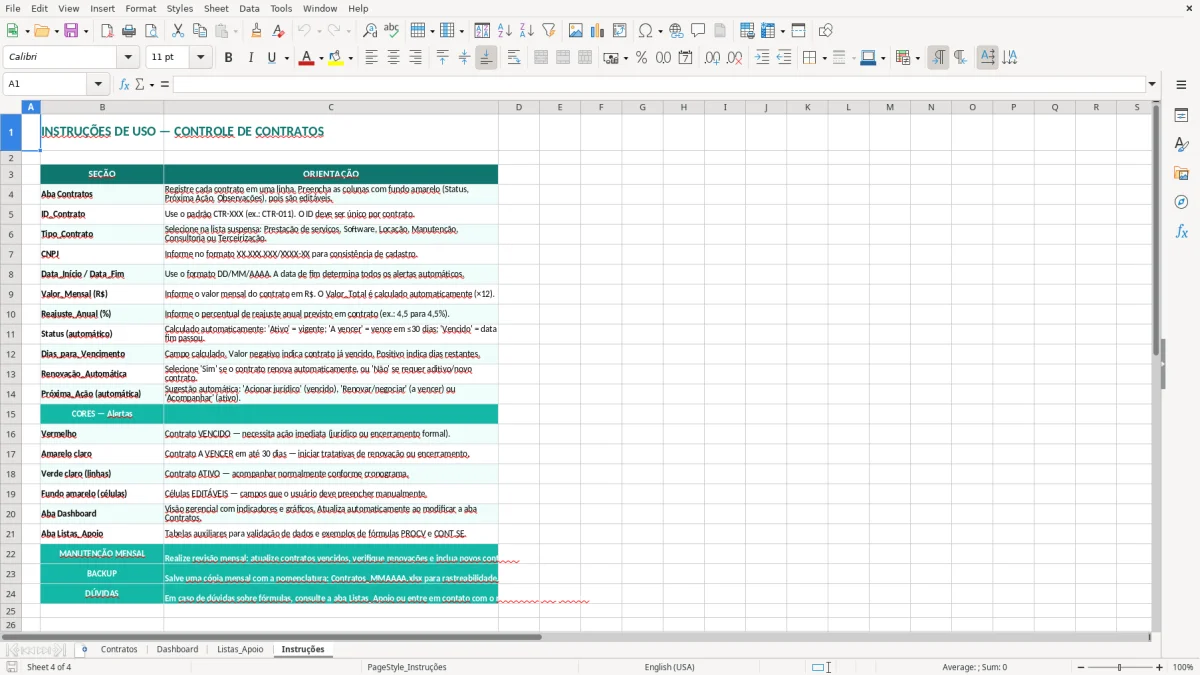Image resolution: width=1200 pixels, height=675 pixels.
Task: Apply the yellow background color swatch
Action: [x=336, y=58]
